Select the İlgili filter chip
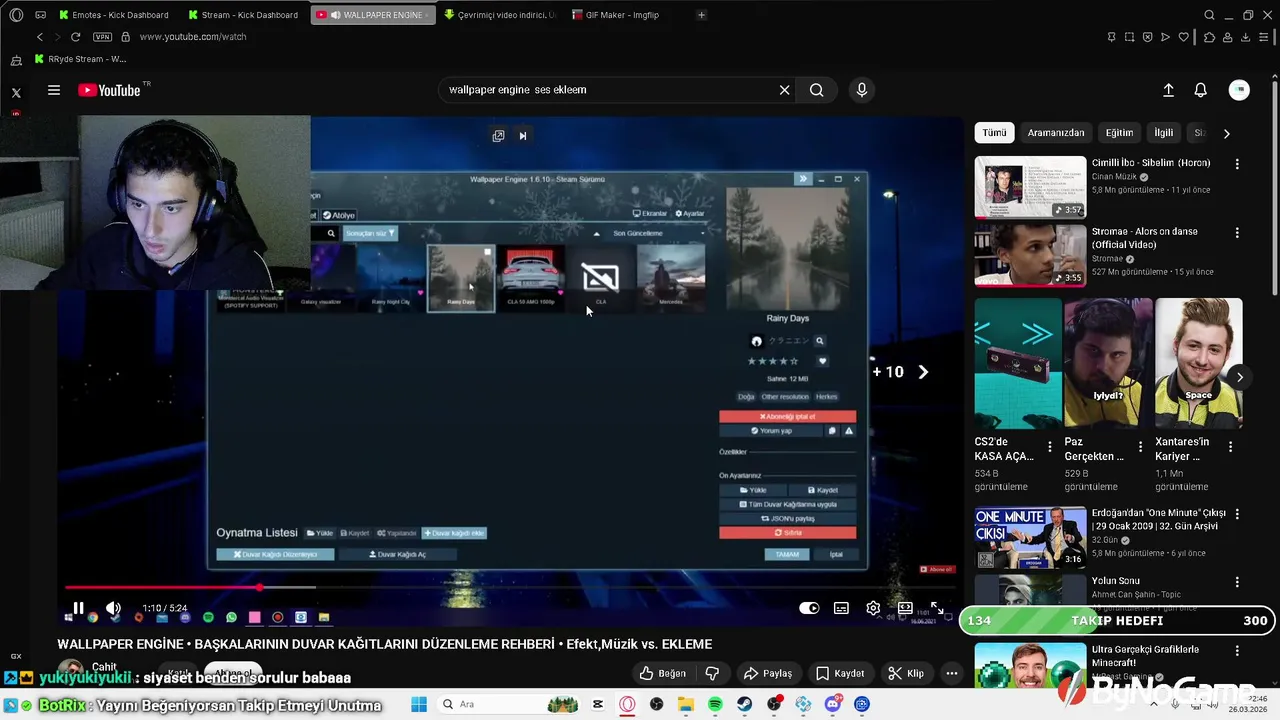This screenshot has width=1280, height=720. pyautogui.click(x=1164, y=133)
